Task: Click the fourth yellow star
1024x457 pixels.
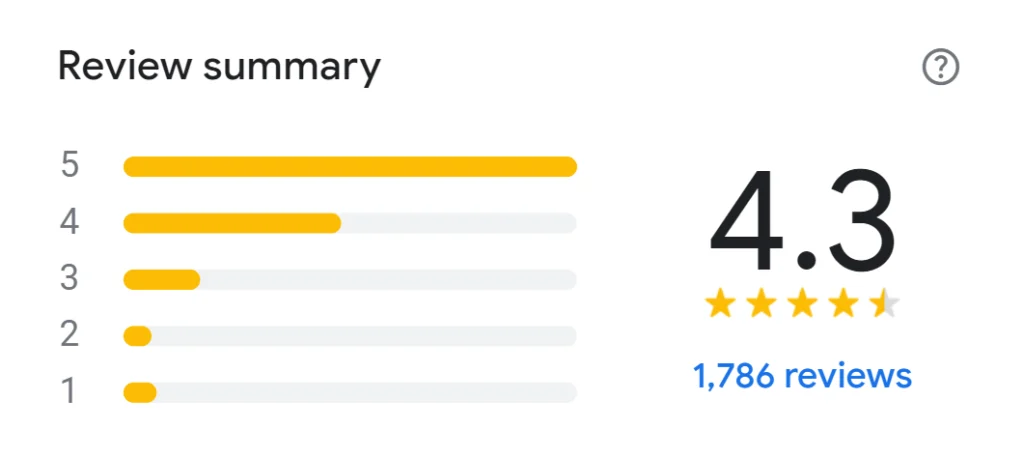Action: tap(843, 303)
